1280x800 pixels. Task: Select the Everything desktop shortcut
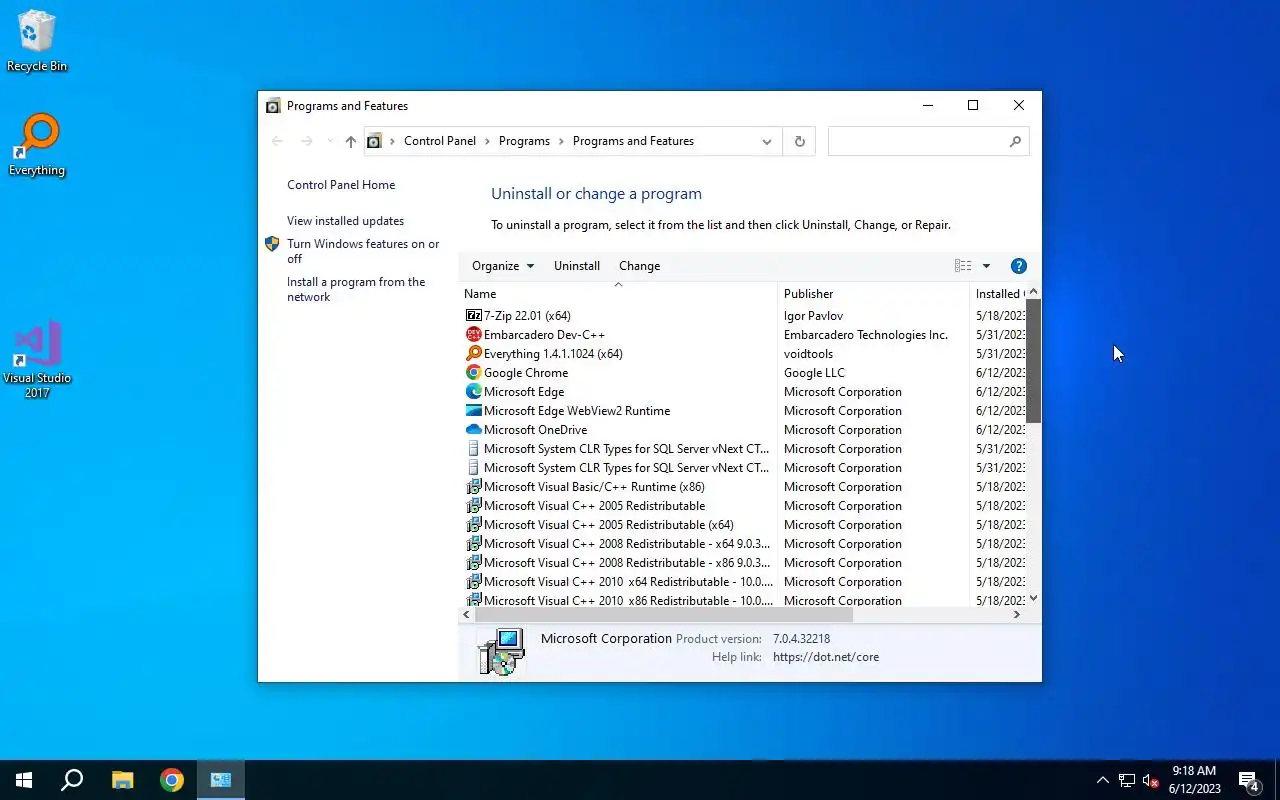point(37,145)
